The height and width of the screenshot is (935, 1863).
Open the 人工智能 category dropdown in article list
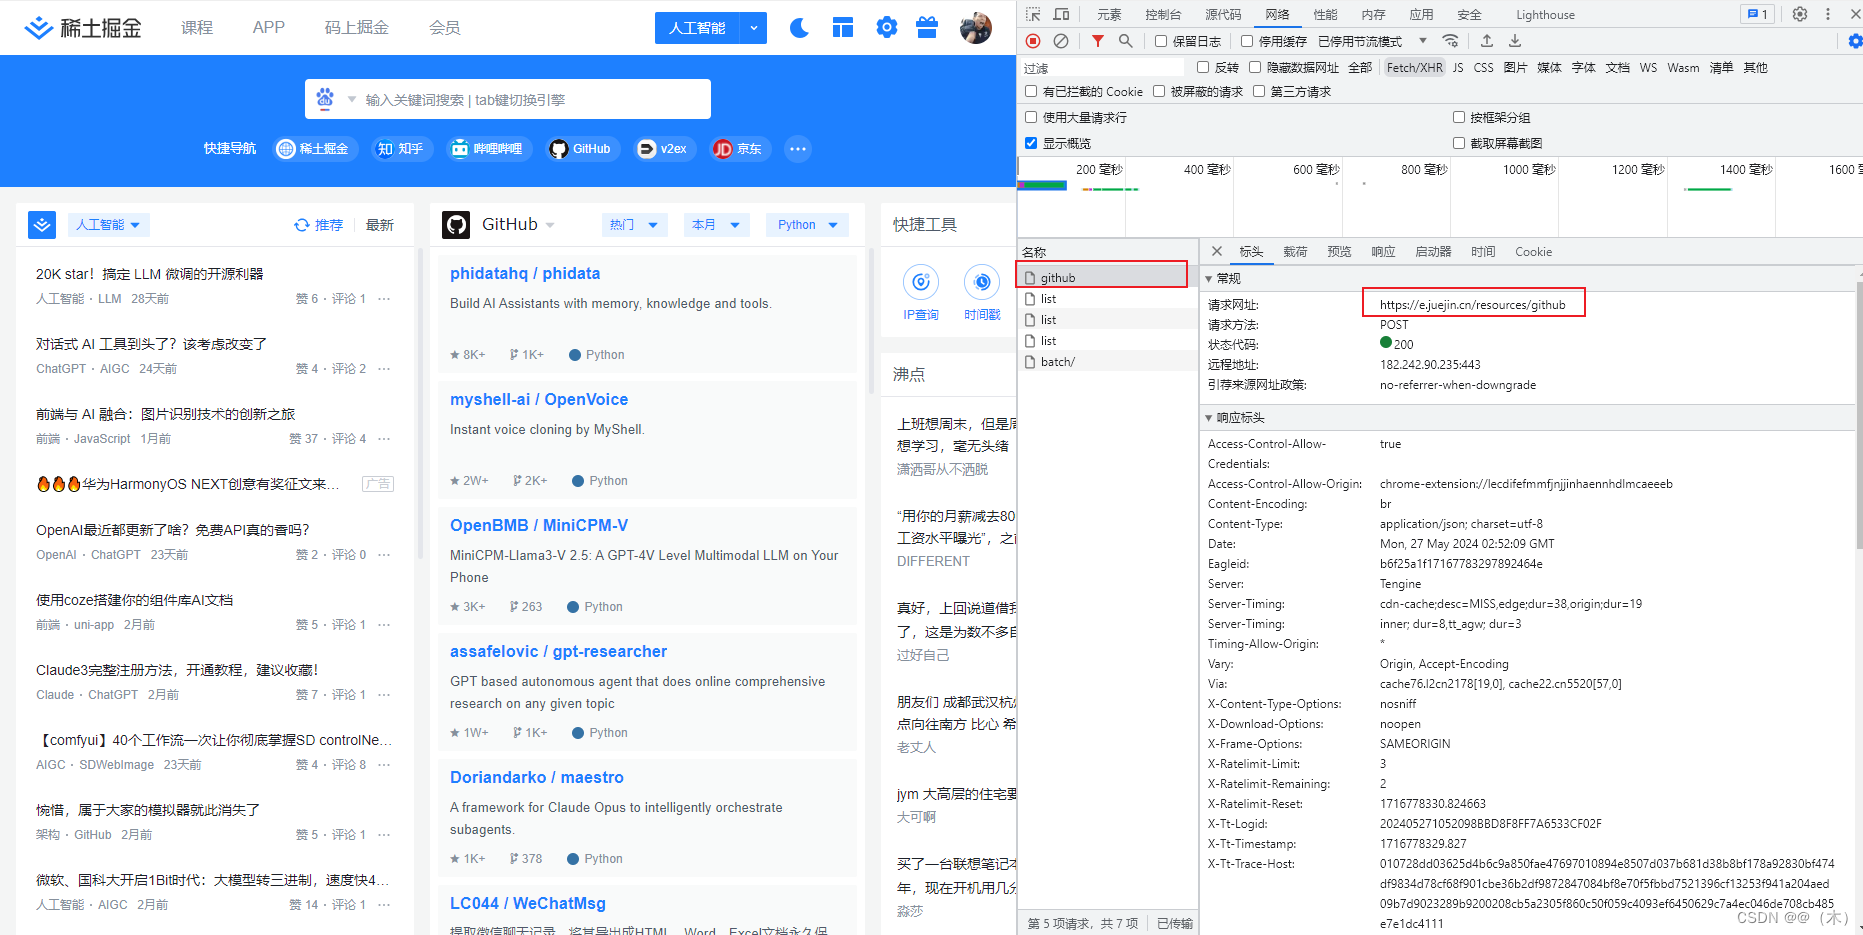(109, 225)
